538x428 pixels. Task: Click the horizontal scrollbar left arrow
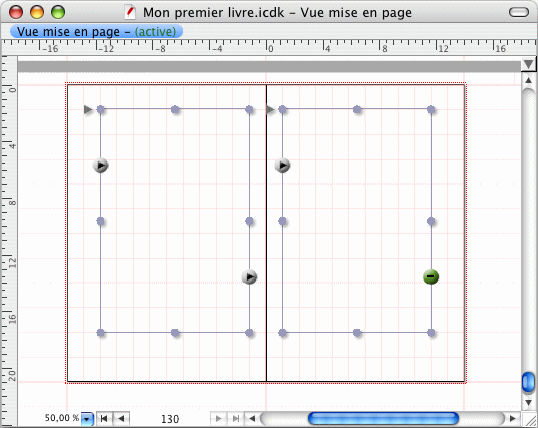(252, 418)
